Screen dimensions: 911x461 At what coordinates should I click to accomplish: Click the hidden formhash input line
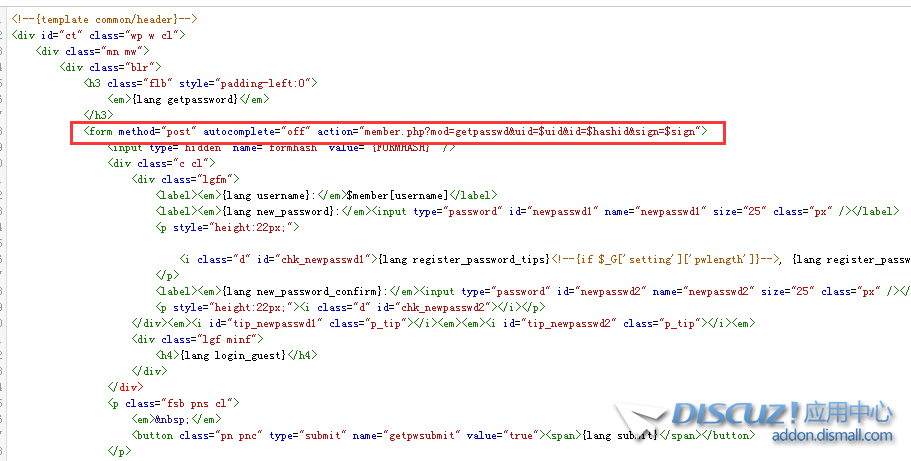[282, 147]
